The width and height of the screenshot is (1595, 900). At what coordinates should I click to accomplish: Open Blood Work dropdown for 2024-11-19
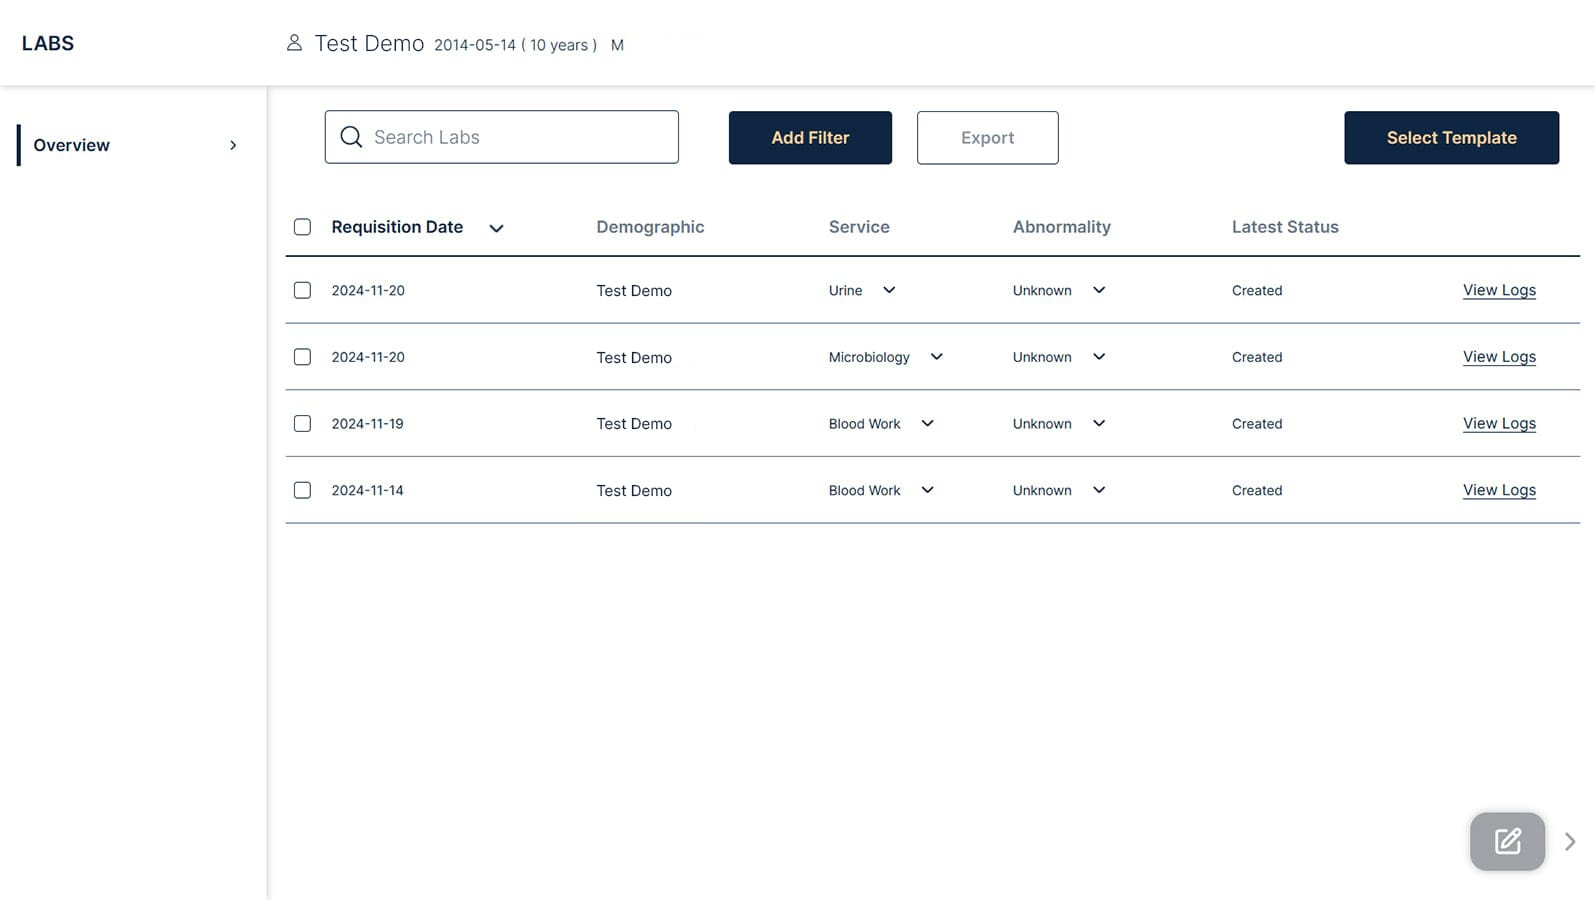(x=927, y=424)
